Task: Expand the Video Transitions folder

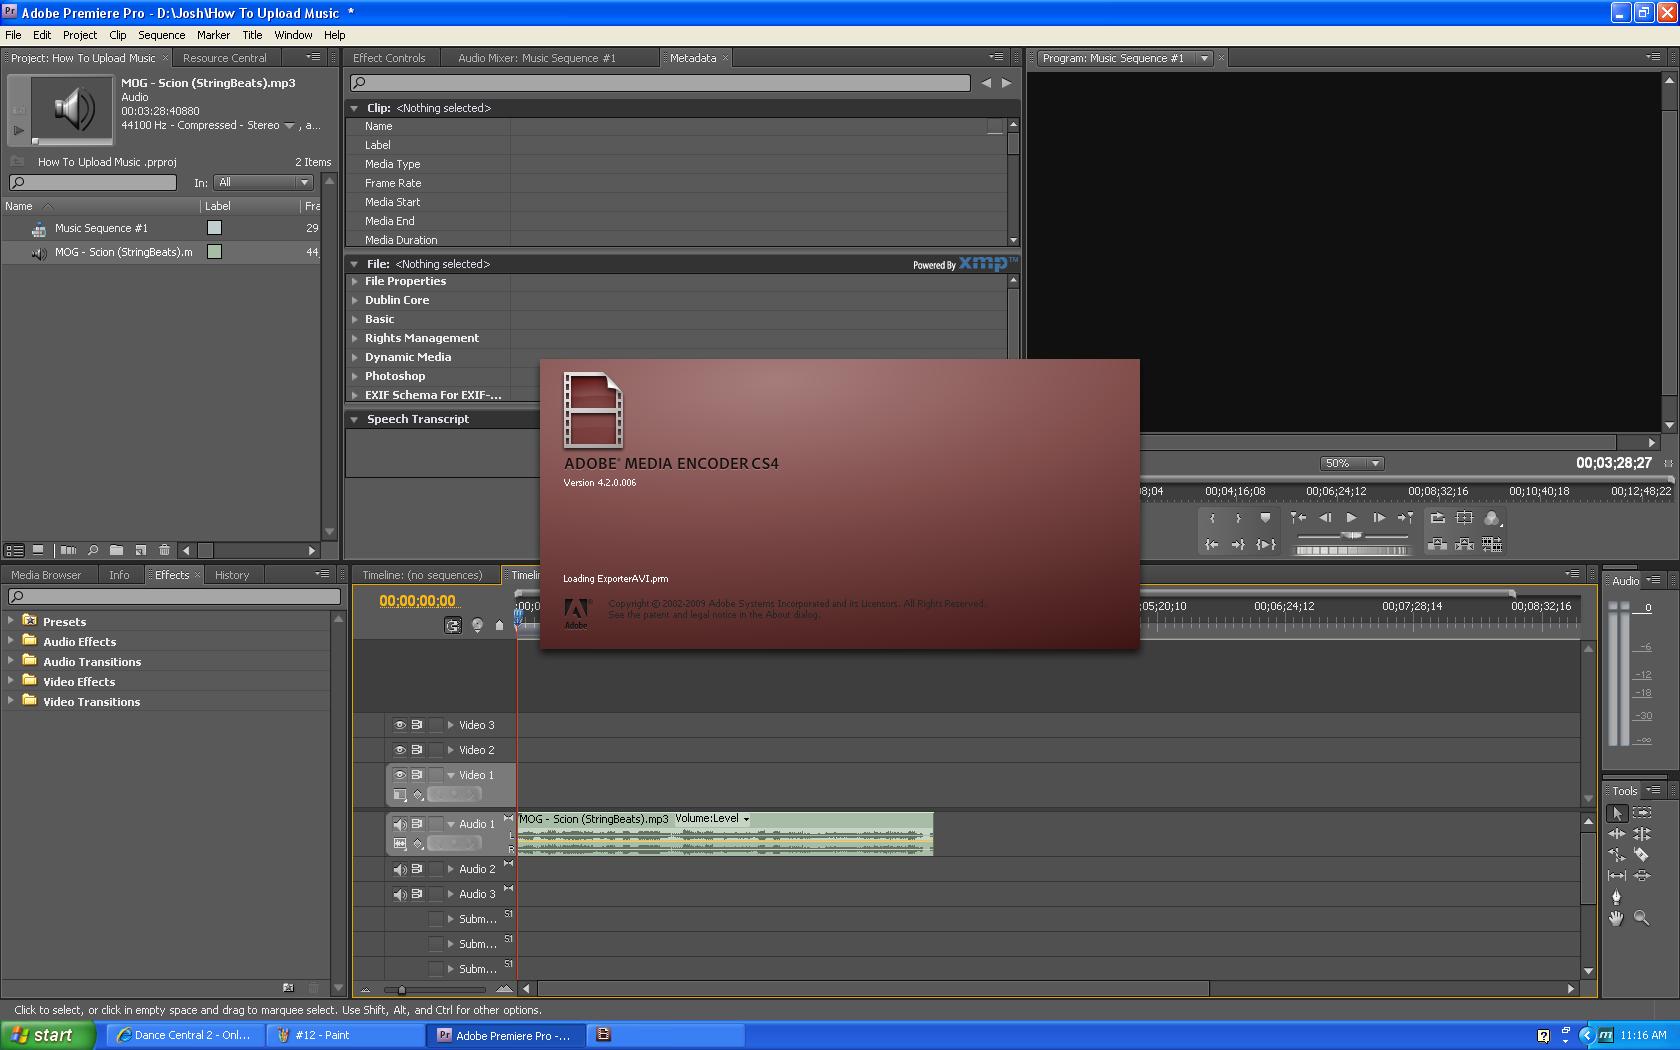Action: point(11,701)
